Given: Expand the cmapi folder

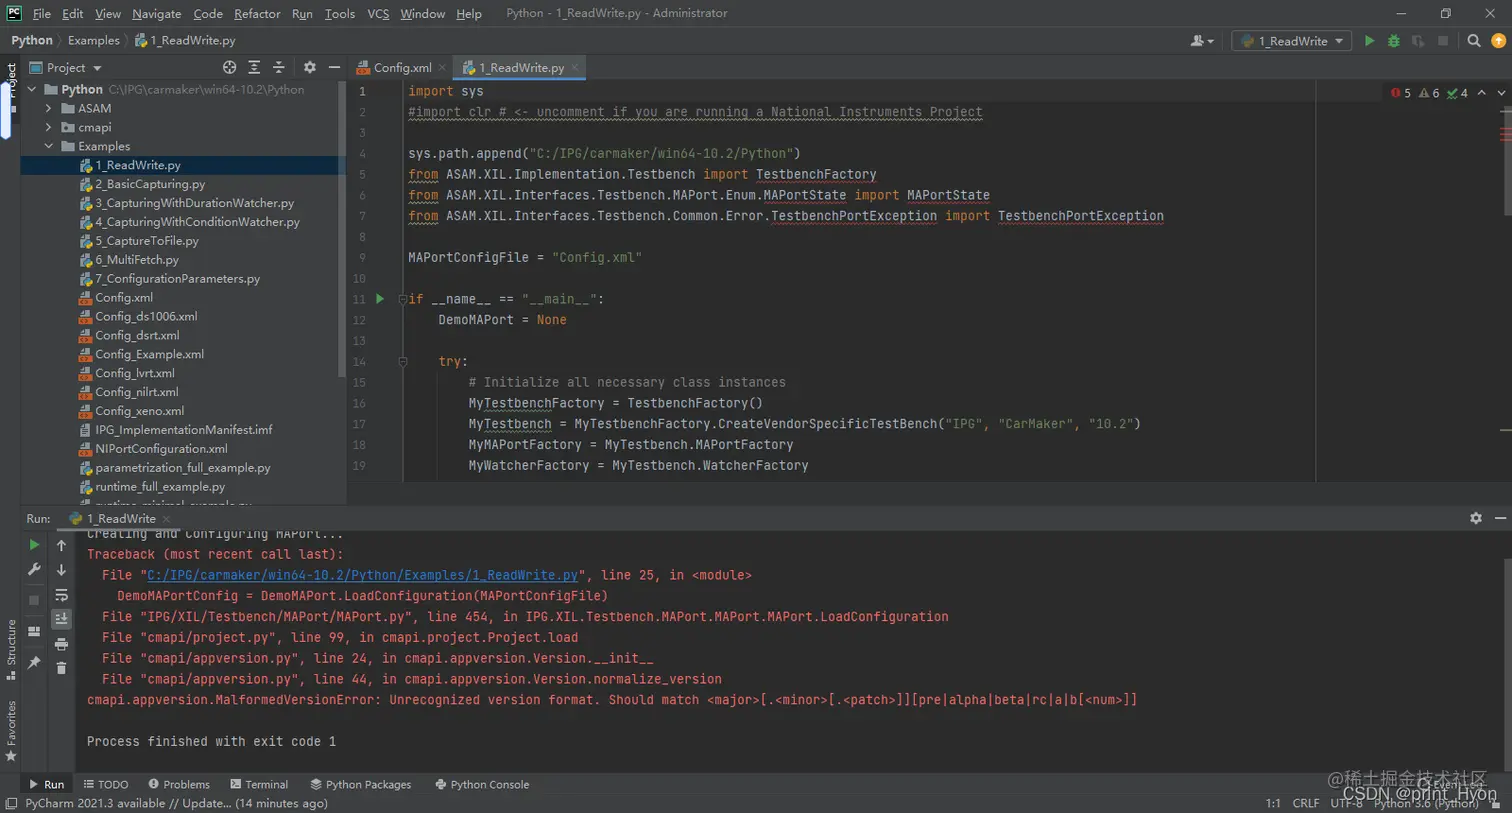Looking at the screenshot, I should click(48, 127).
